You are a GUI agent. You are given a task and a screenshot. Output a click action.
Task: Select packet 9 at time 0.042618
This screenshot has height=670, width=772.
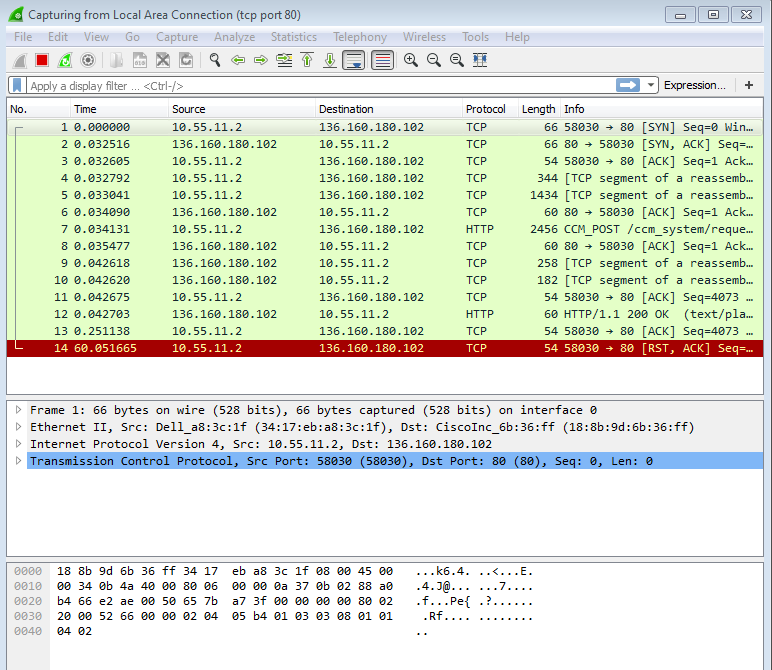pyautogui.click(x=385, y=263)
